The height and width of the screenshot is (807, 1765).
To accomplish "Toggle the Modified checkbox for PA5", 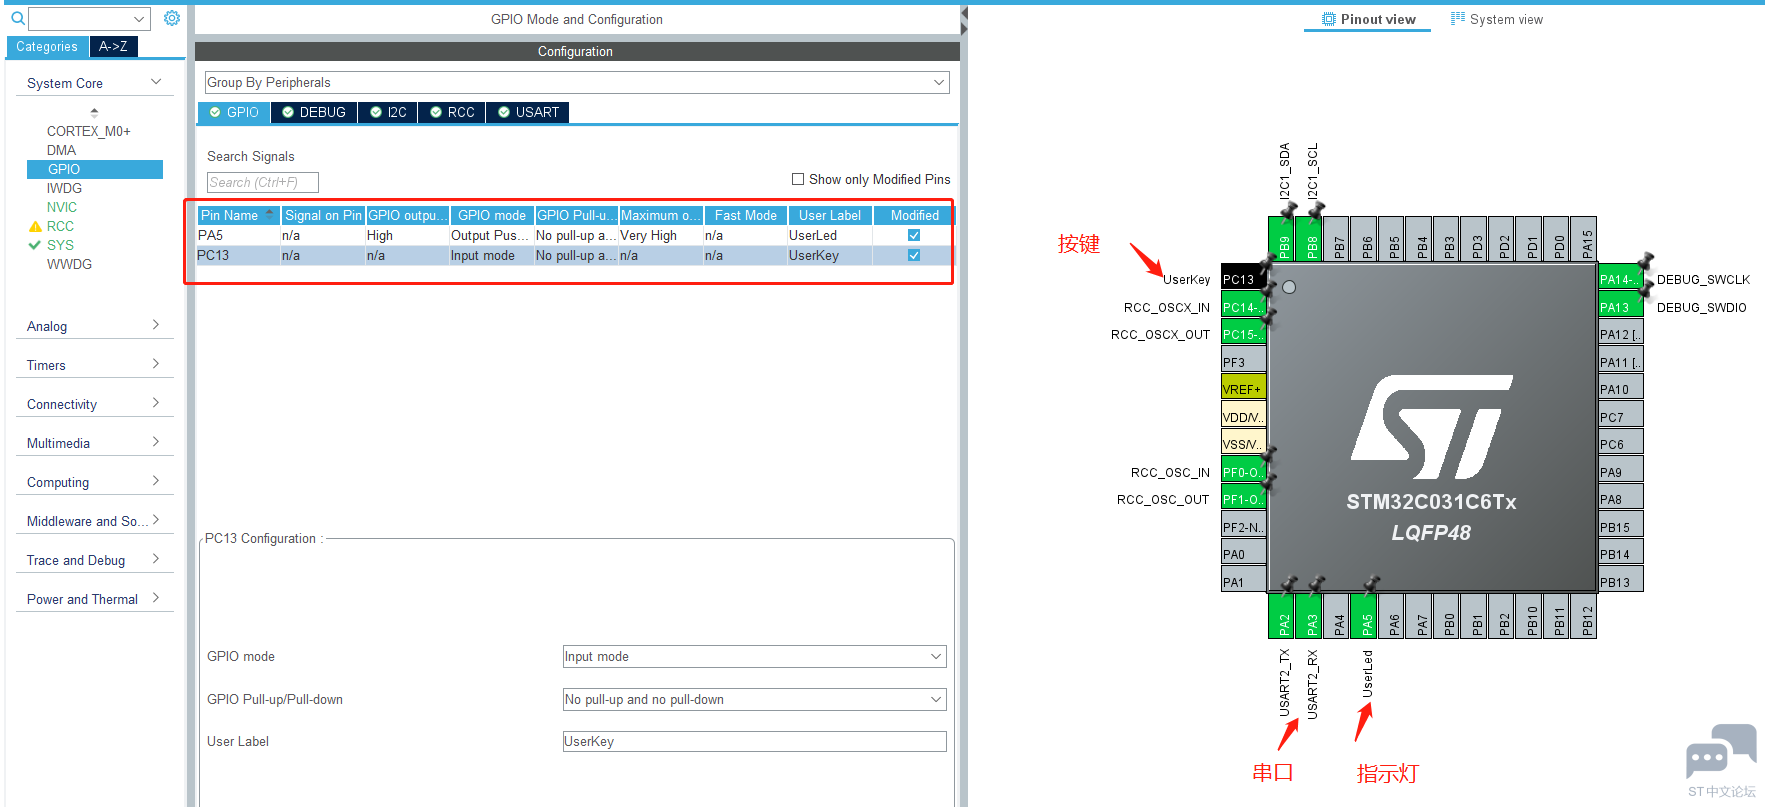I will 914,236.
